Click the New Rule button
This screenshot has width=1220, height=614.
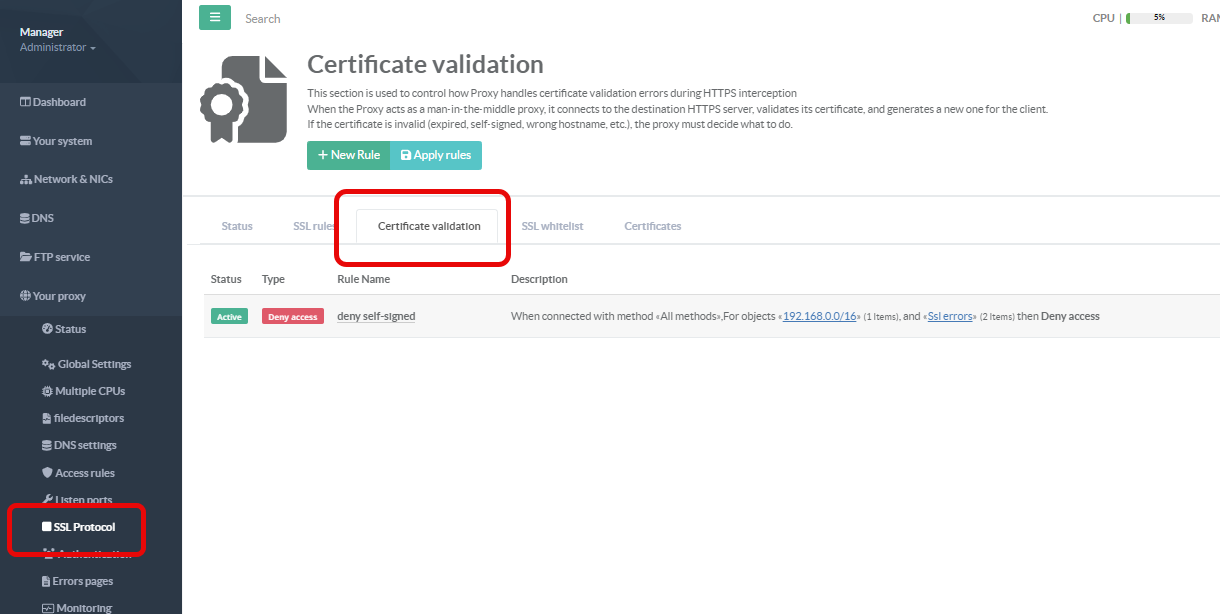(348, 155)
